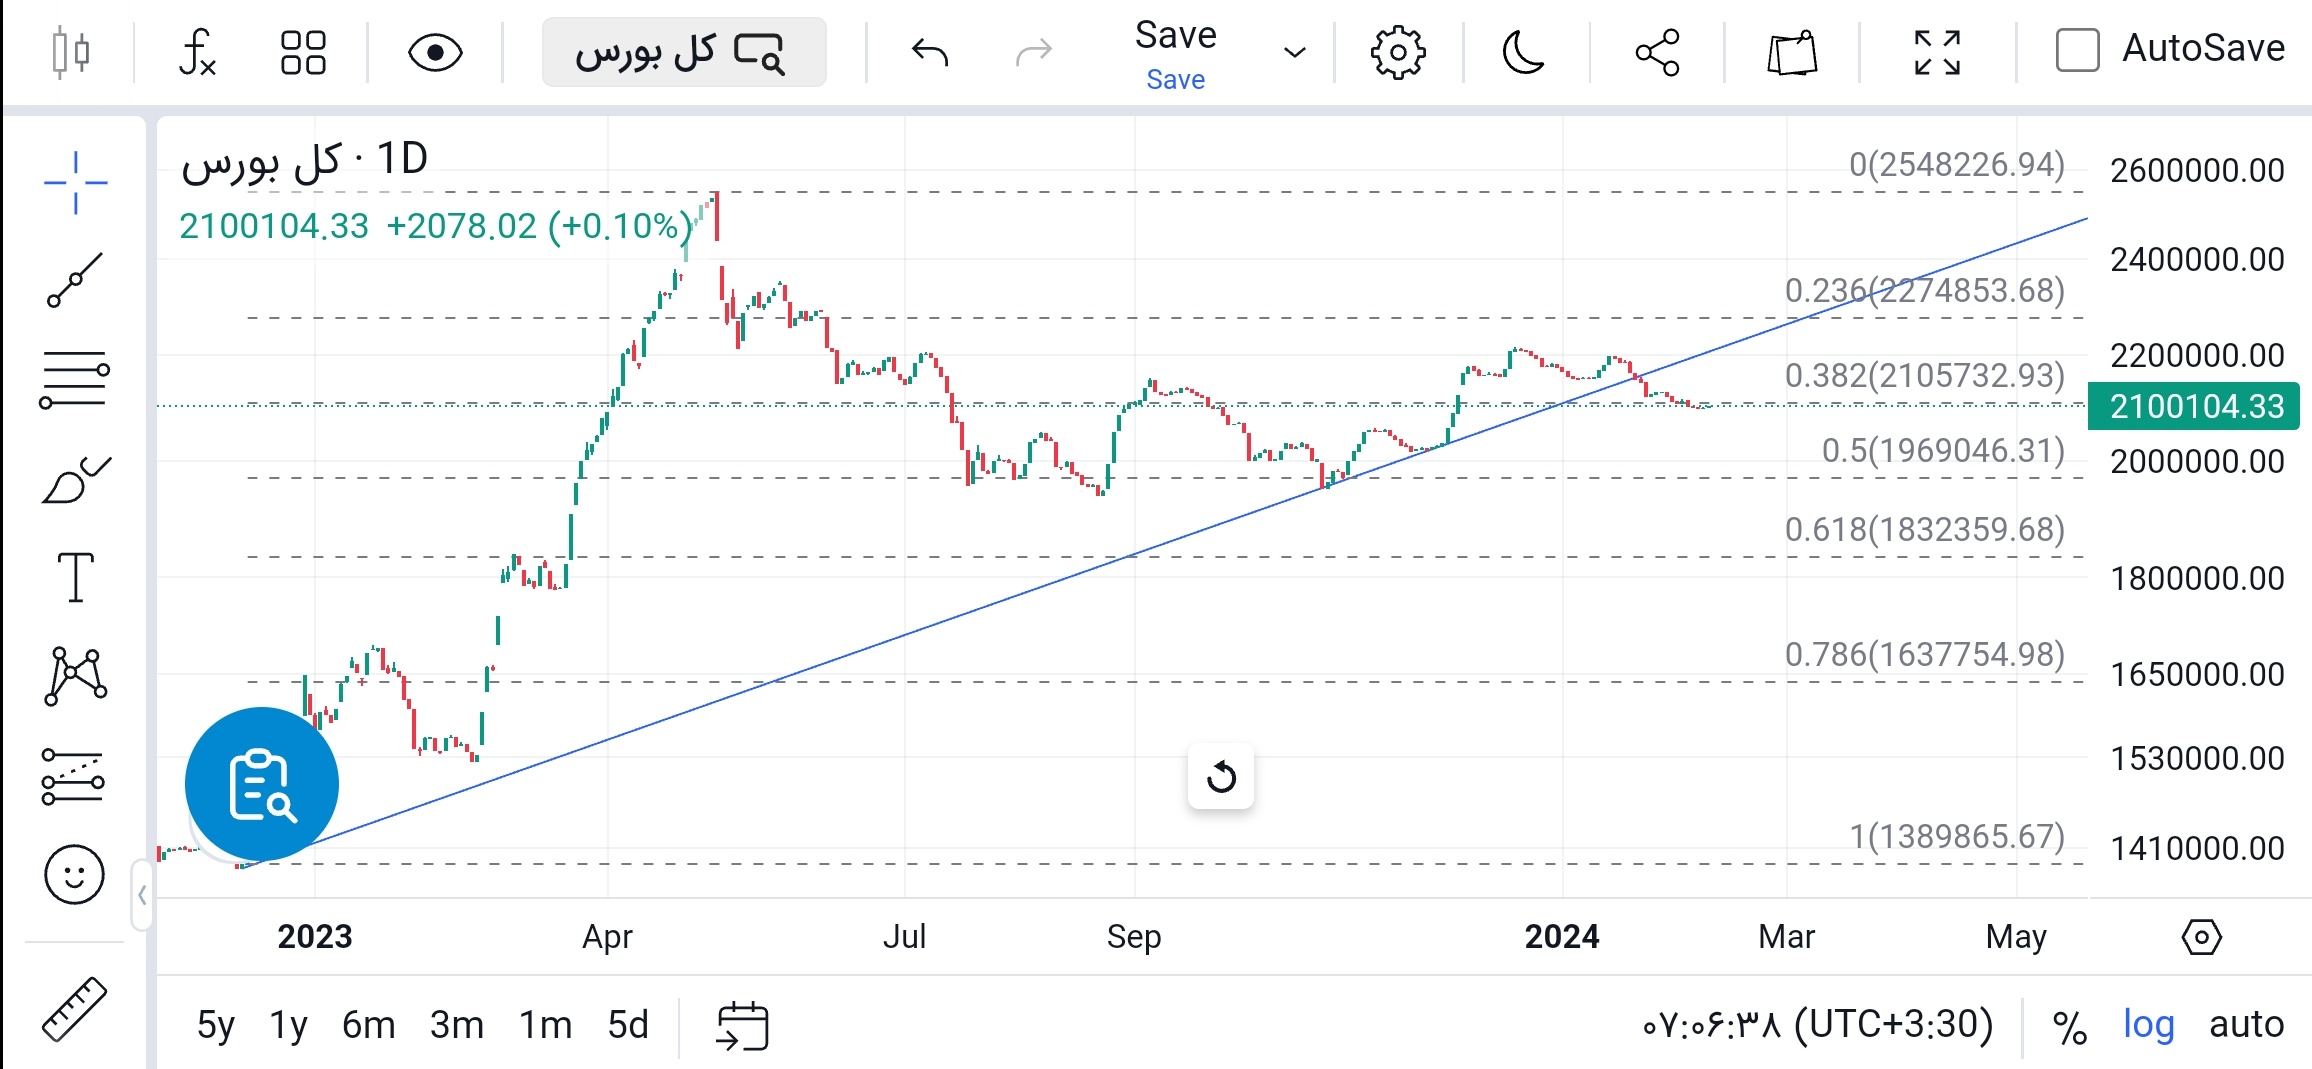Viewport: 2312px width, 1069px height.
Task: Toggle the auto scale
Action: coord(2246,1025)
